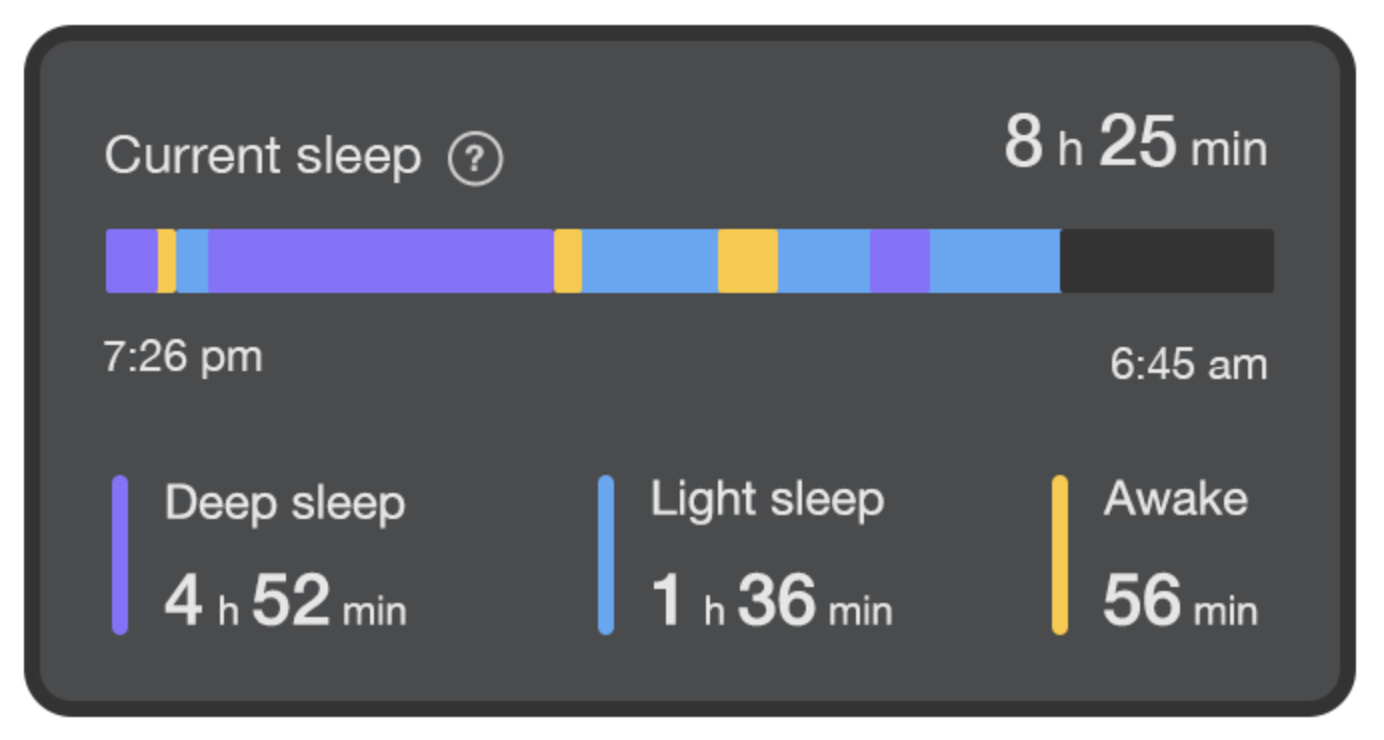The width and height of the screenshot is (1384, 740).
Task: Select the Light sleep label
Action: (767, 500)
